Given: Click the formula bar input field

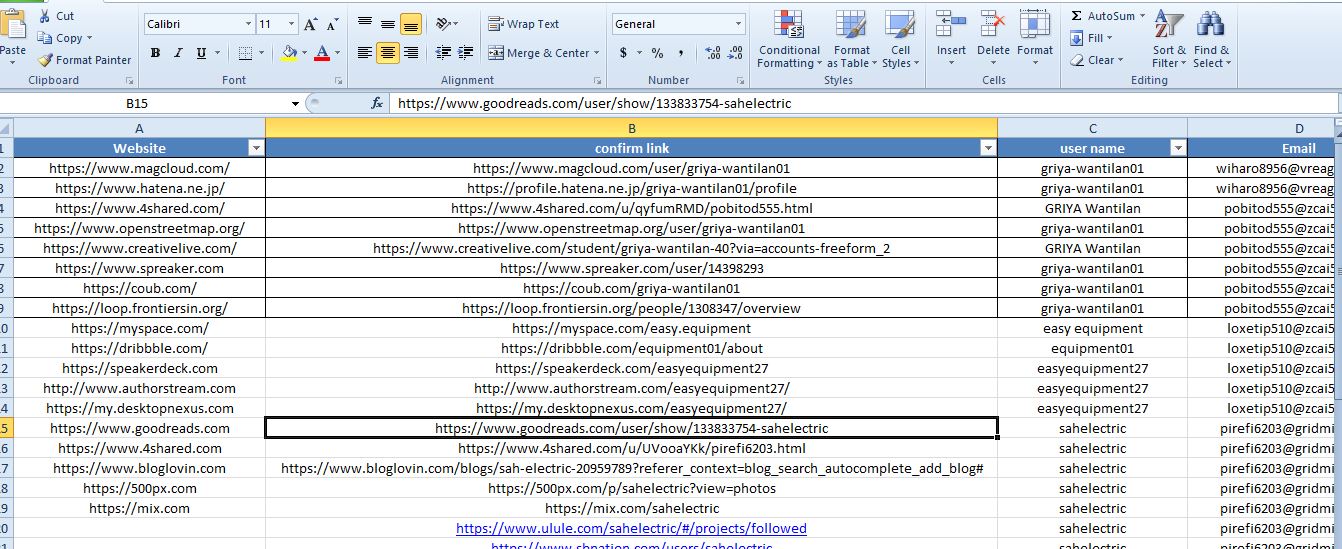Looking at the screenshot, I should (x=860, y=103).
